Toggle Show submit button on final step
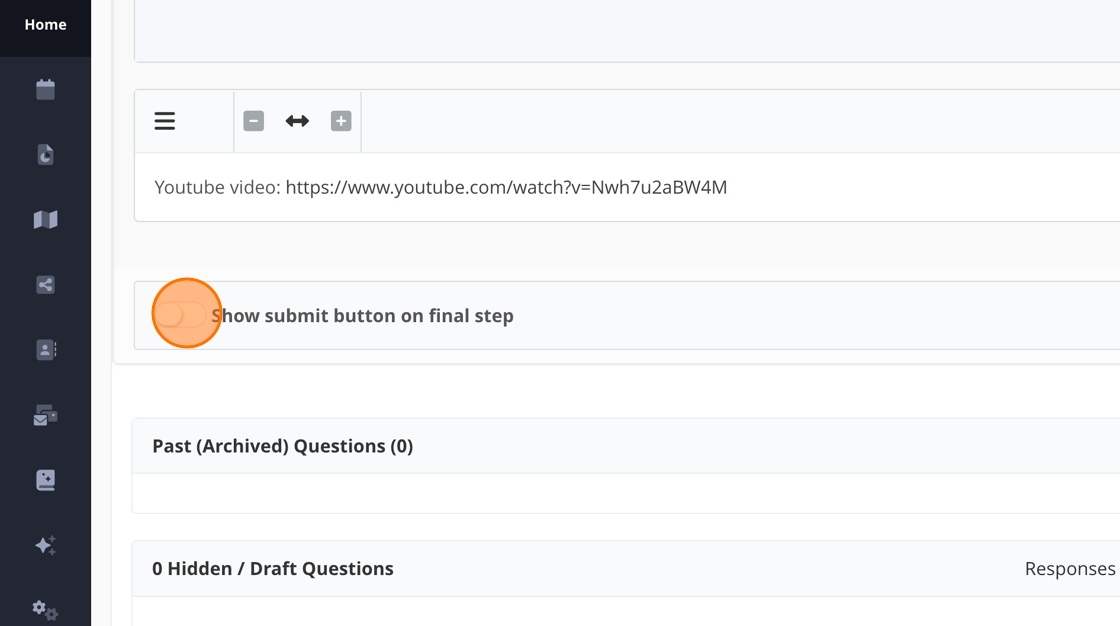The width and height of the screenshot is (1120, 626). pyautogui.click(x=181, y=315)
